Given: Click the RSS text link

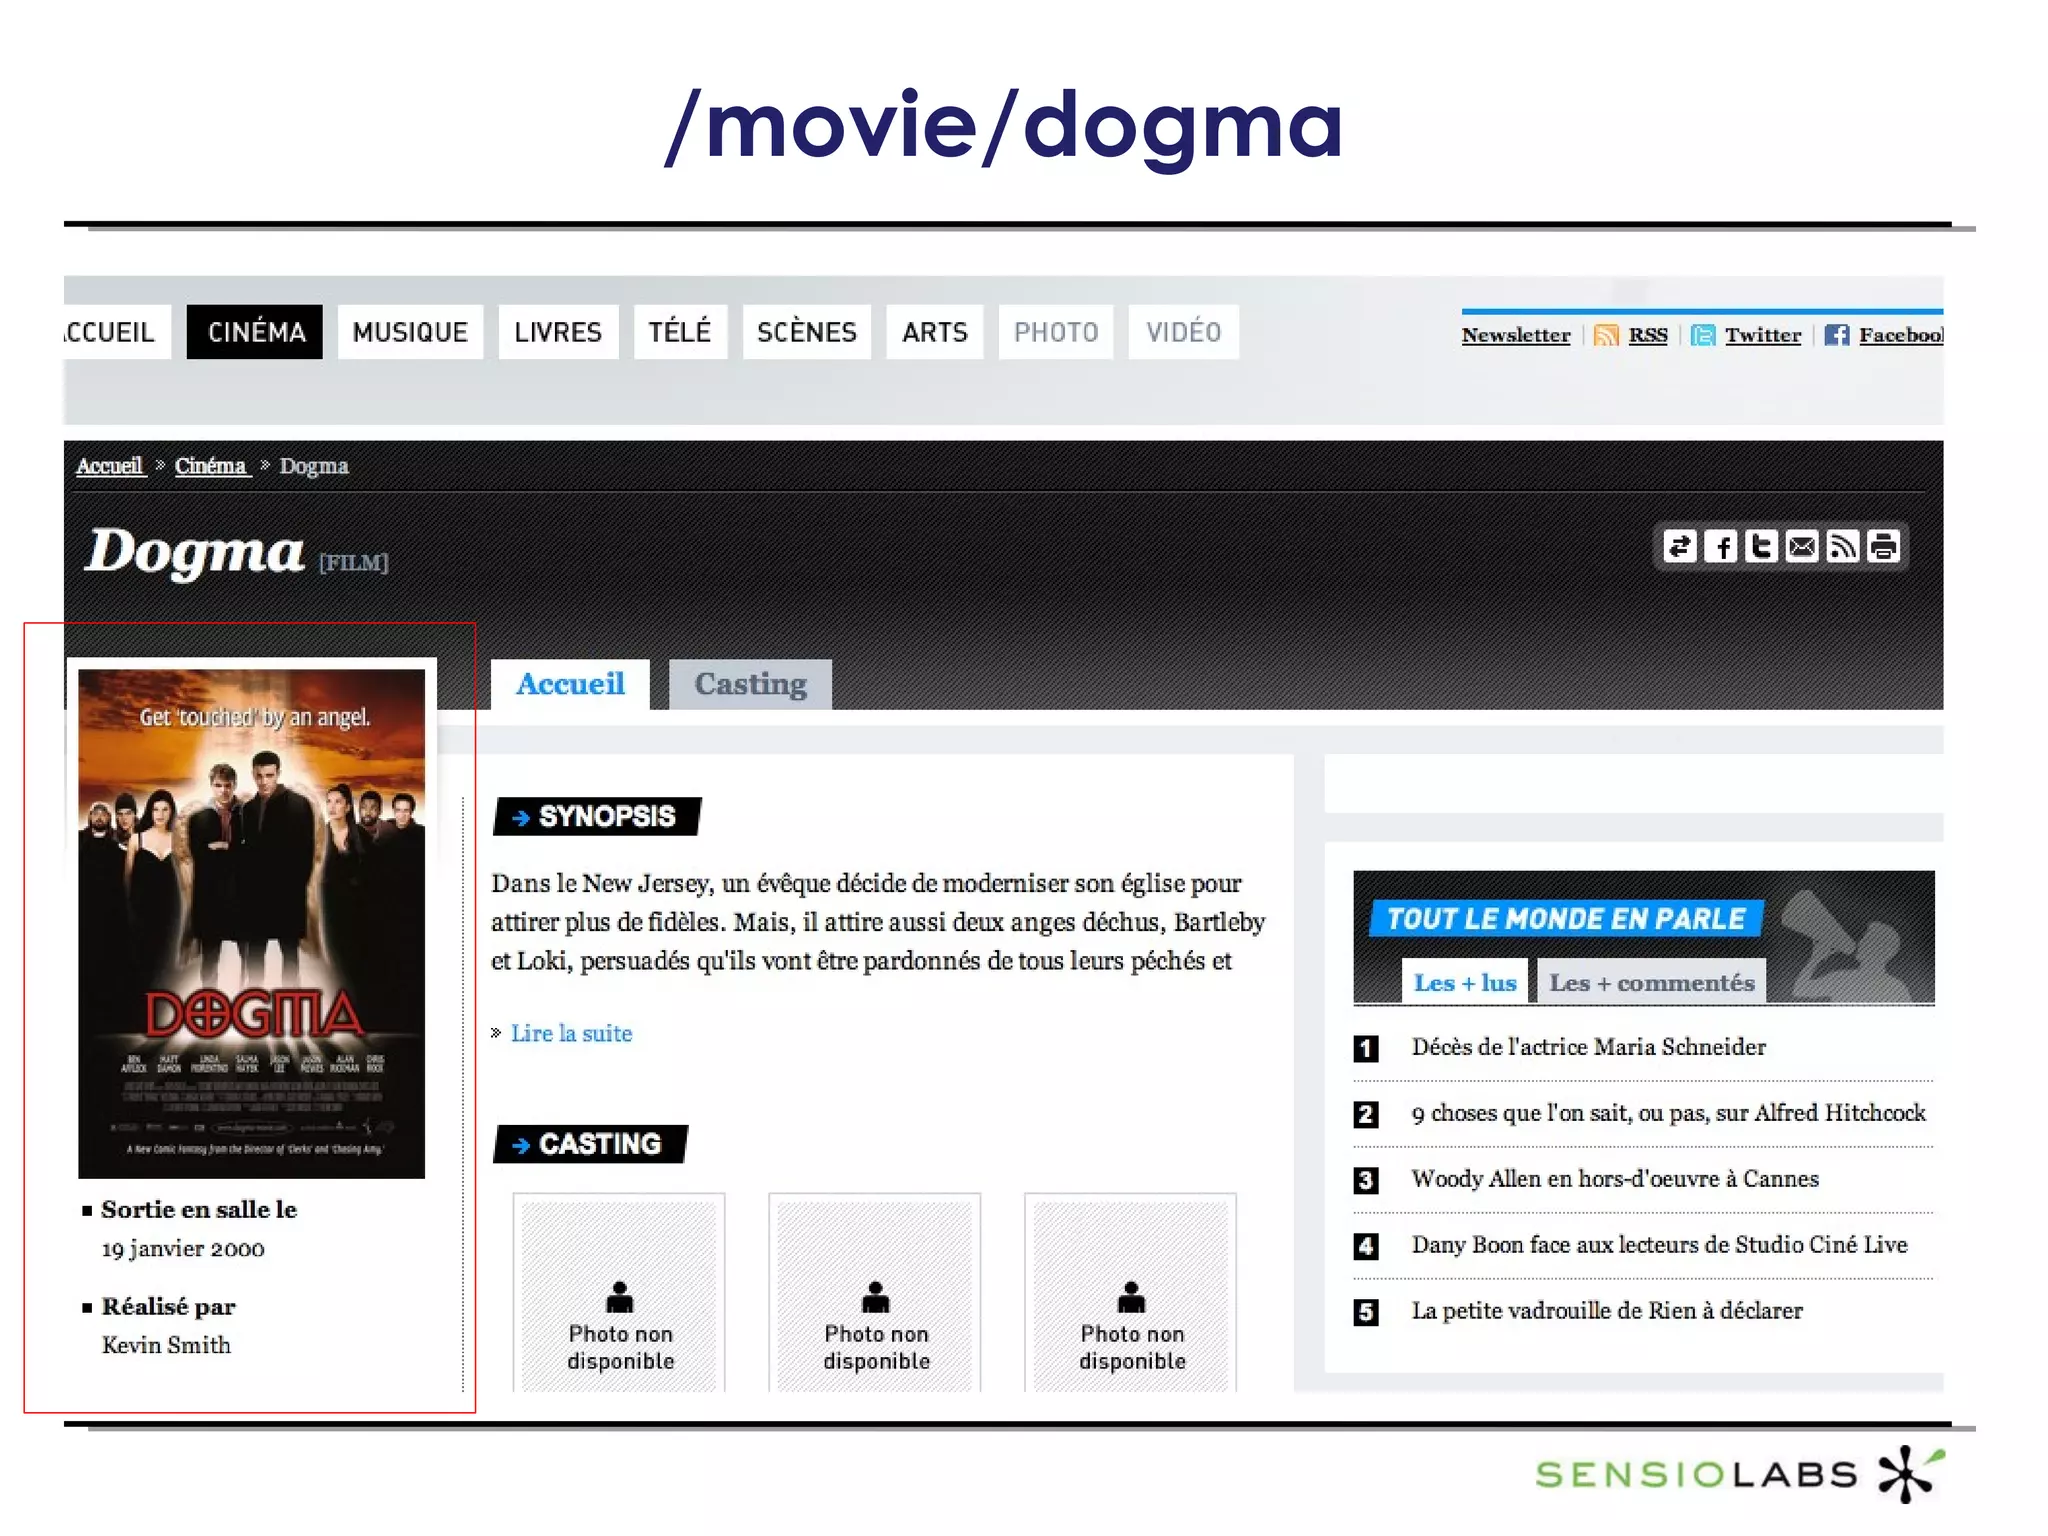Looking at the screenshot, I should click(x=1648, y=335).
